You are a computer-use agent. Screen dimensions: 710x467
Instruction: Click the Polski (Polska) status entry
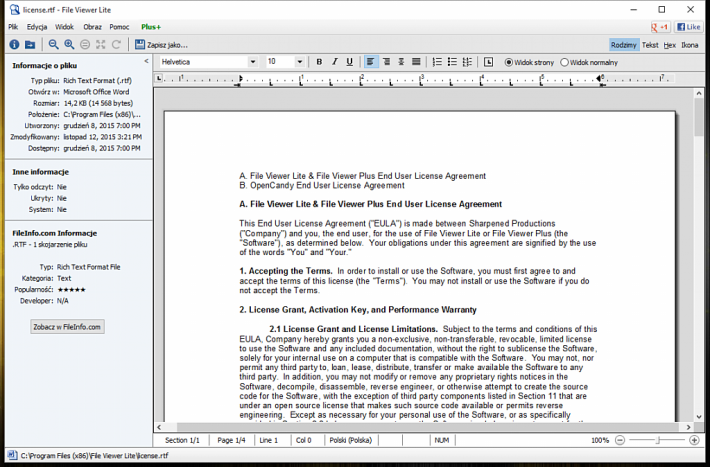[x=350, y=440]
